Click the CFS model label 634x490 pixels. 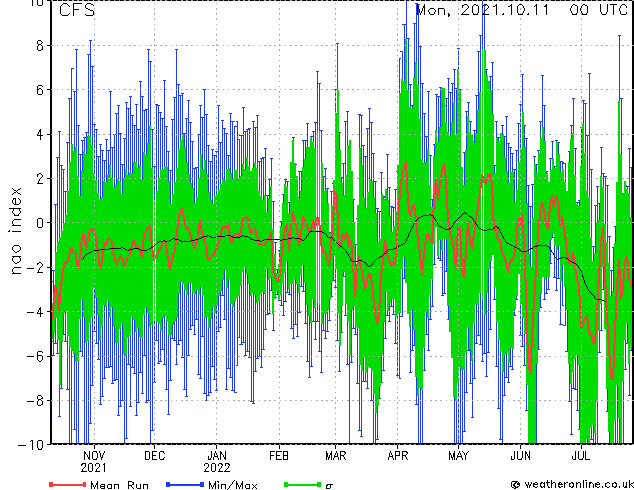[x=77, y=10]
